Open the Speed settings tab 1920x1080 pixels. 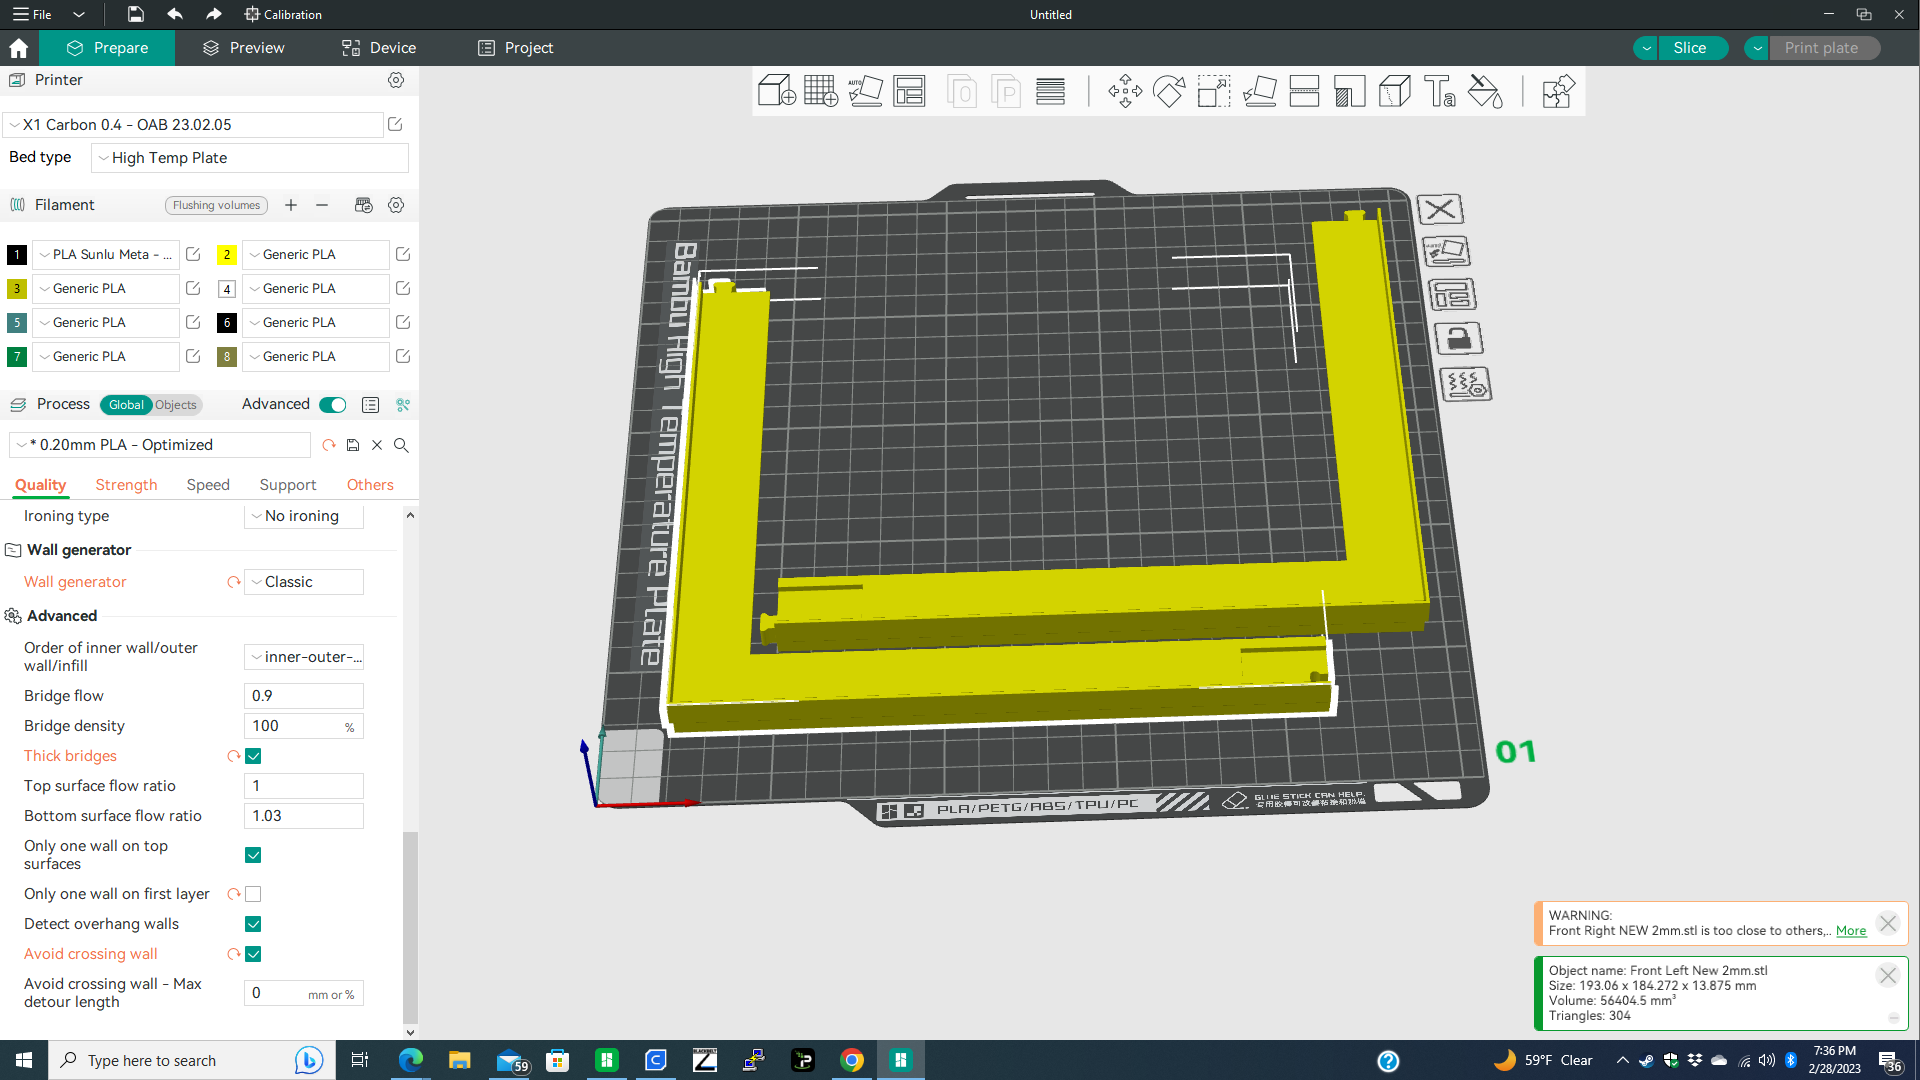[208, 485]
